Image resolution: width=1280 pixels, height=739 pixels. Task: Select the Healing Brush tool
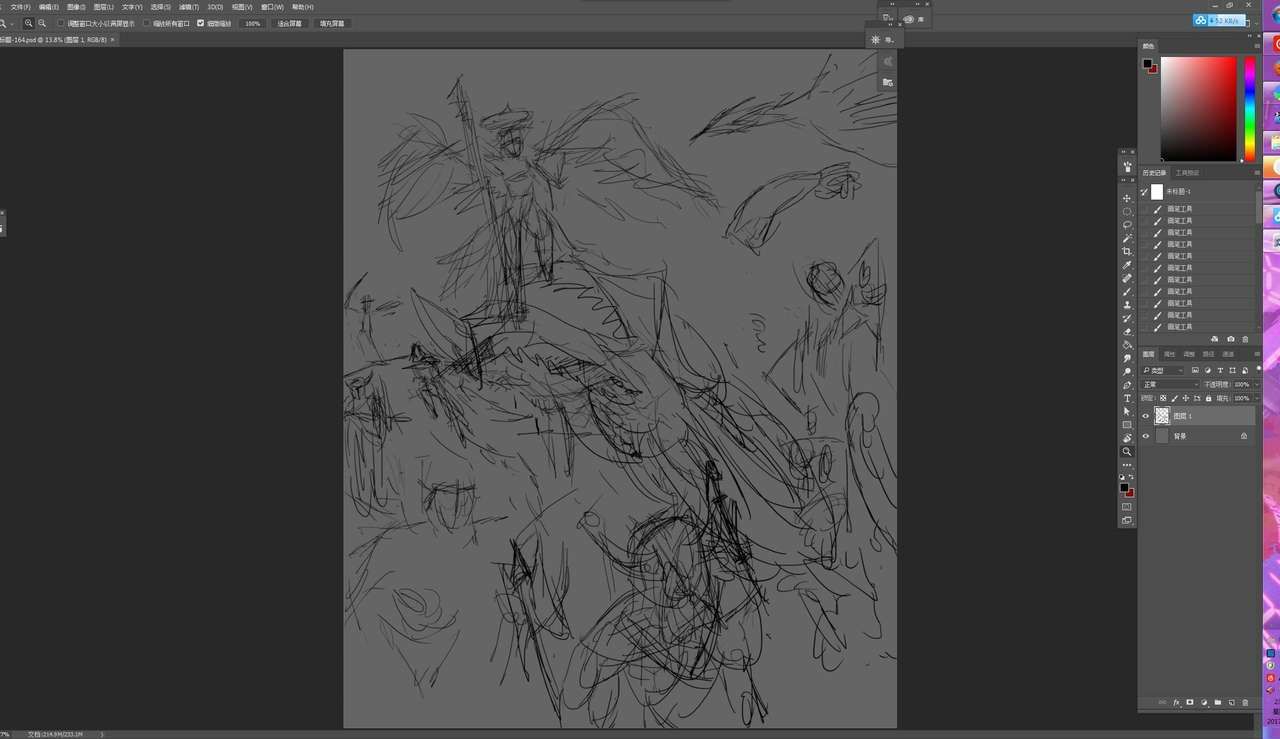click(x=1127, y=278)
